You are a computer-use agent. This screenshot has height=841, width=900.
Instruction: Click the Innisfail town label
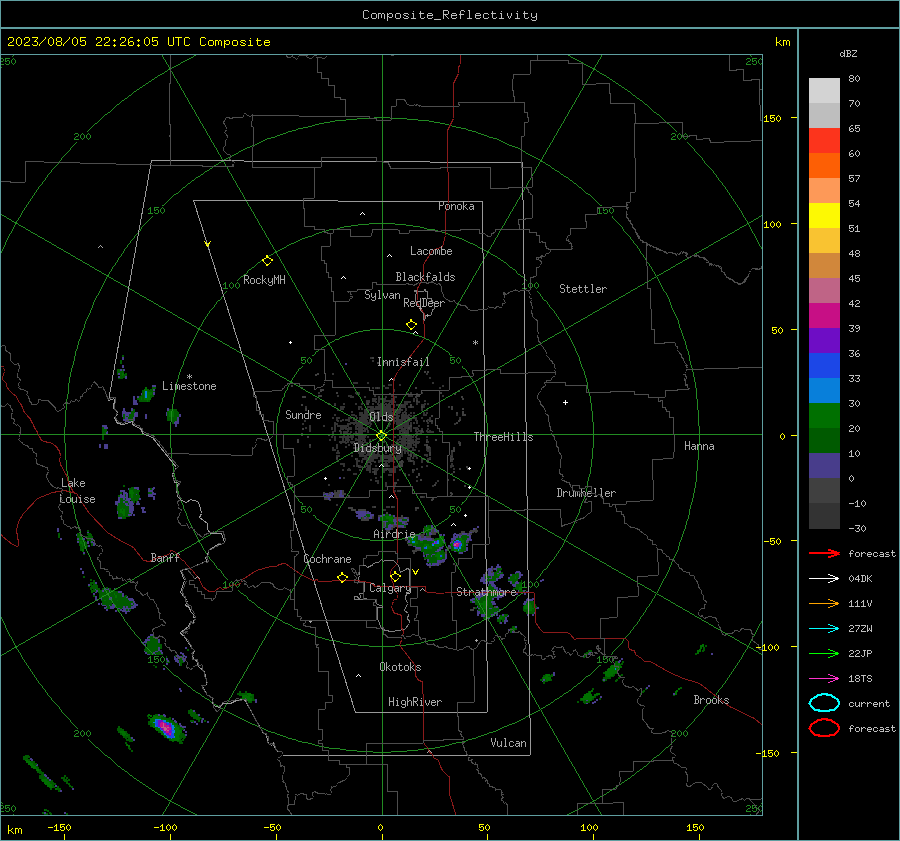pos(403,362)
